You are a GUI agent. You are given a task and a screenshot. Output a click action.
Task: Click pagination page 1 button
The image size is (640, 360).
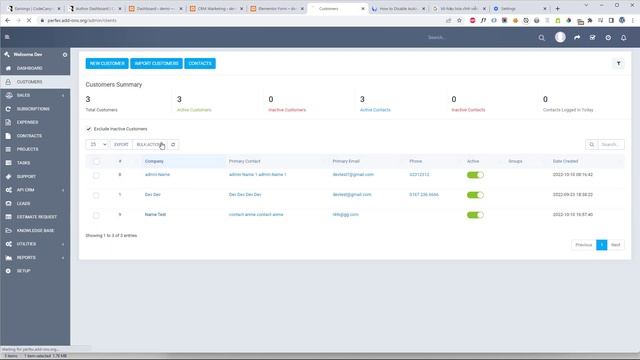[x=602, y=245]
